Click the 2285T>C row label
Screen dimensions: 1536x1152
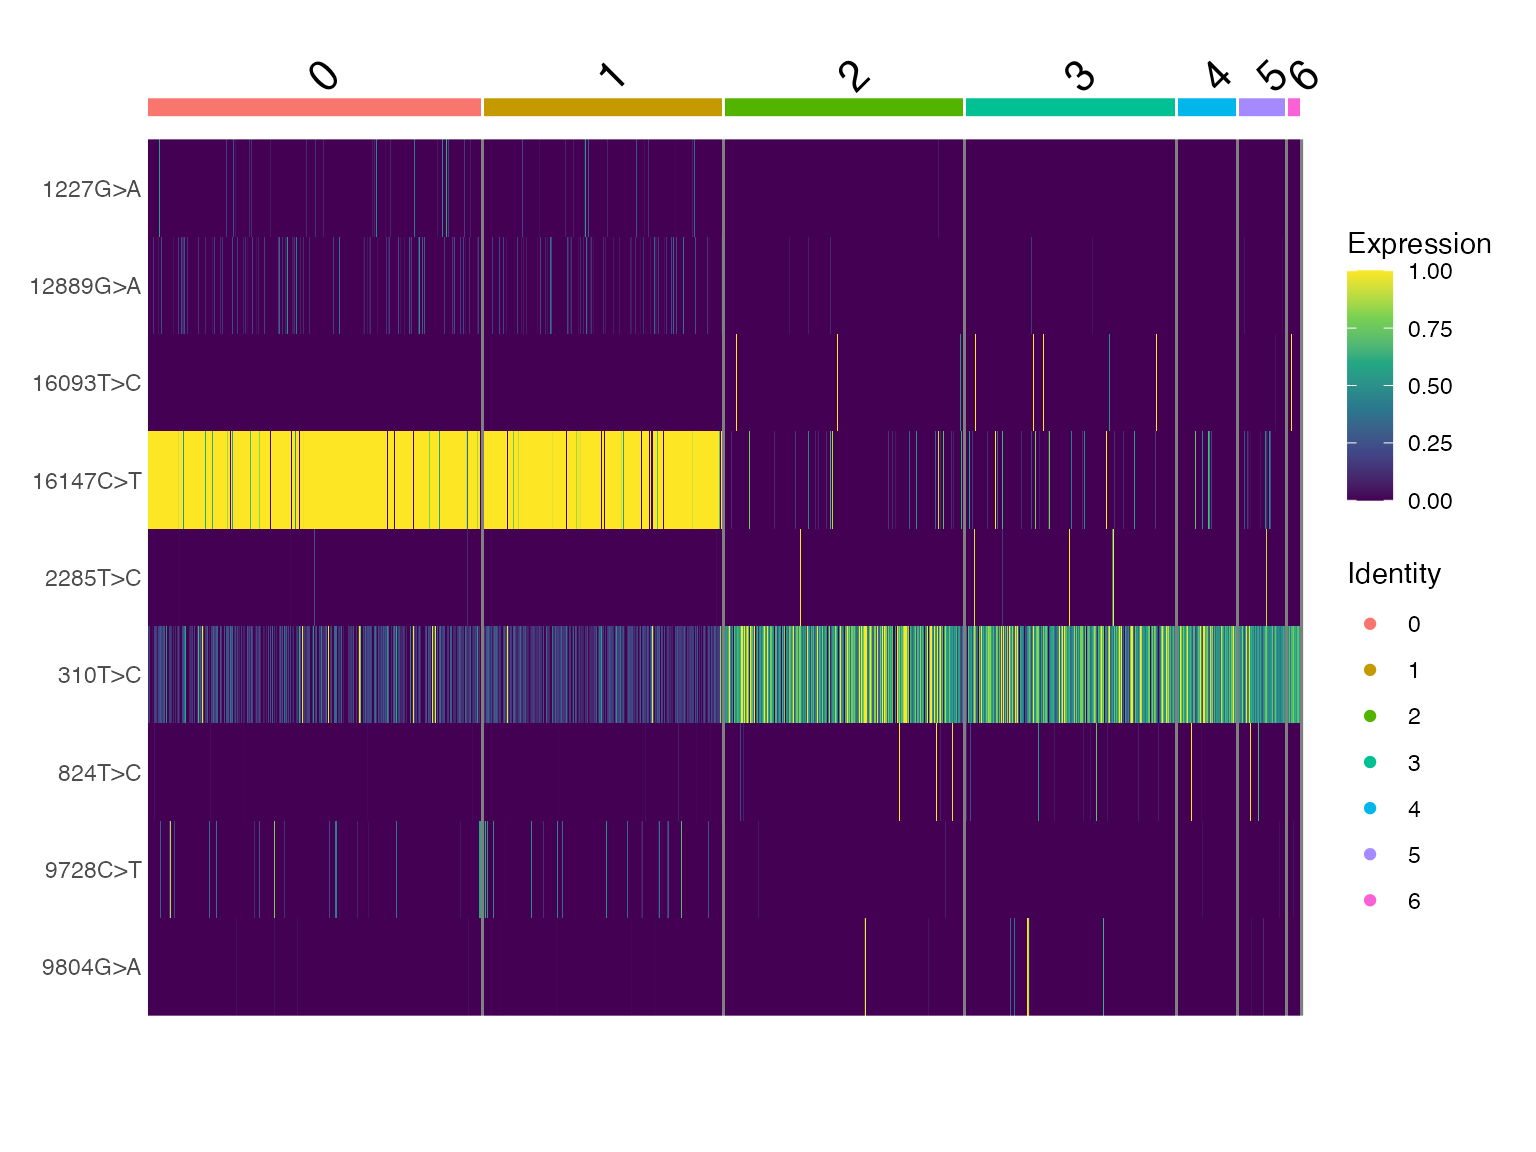click(x=92, y=578)
